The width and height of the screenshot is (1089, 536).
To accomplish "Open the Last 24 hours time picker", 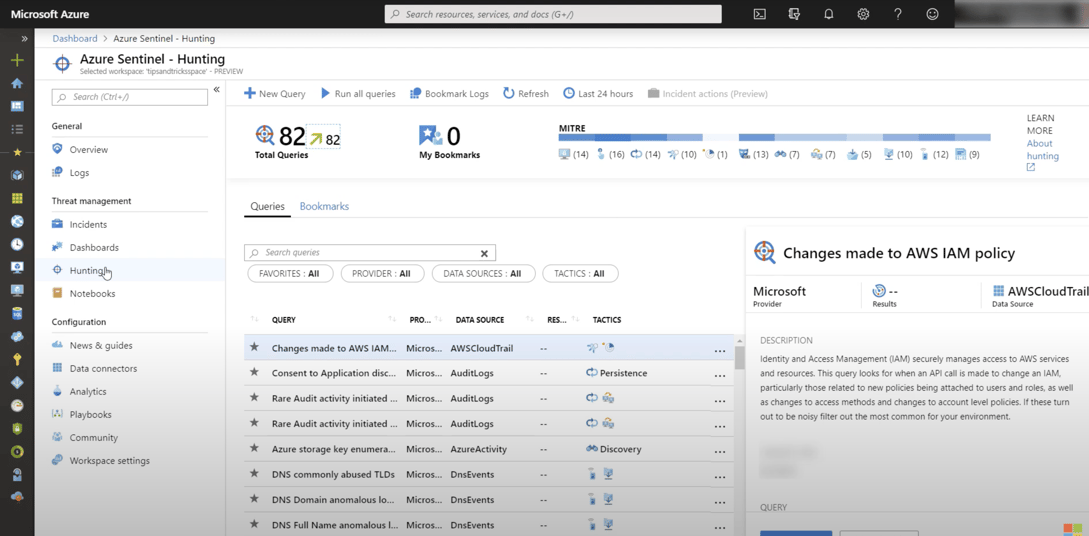I will [598, 94].
